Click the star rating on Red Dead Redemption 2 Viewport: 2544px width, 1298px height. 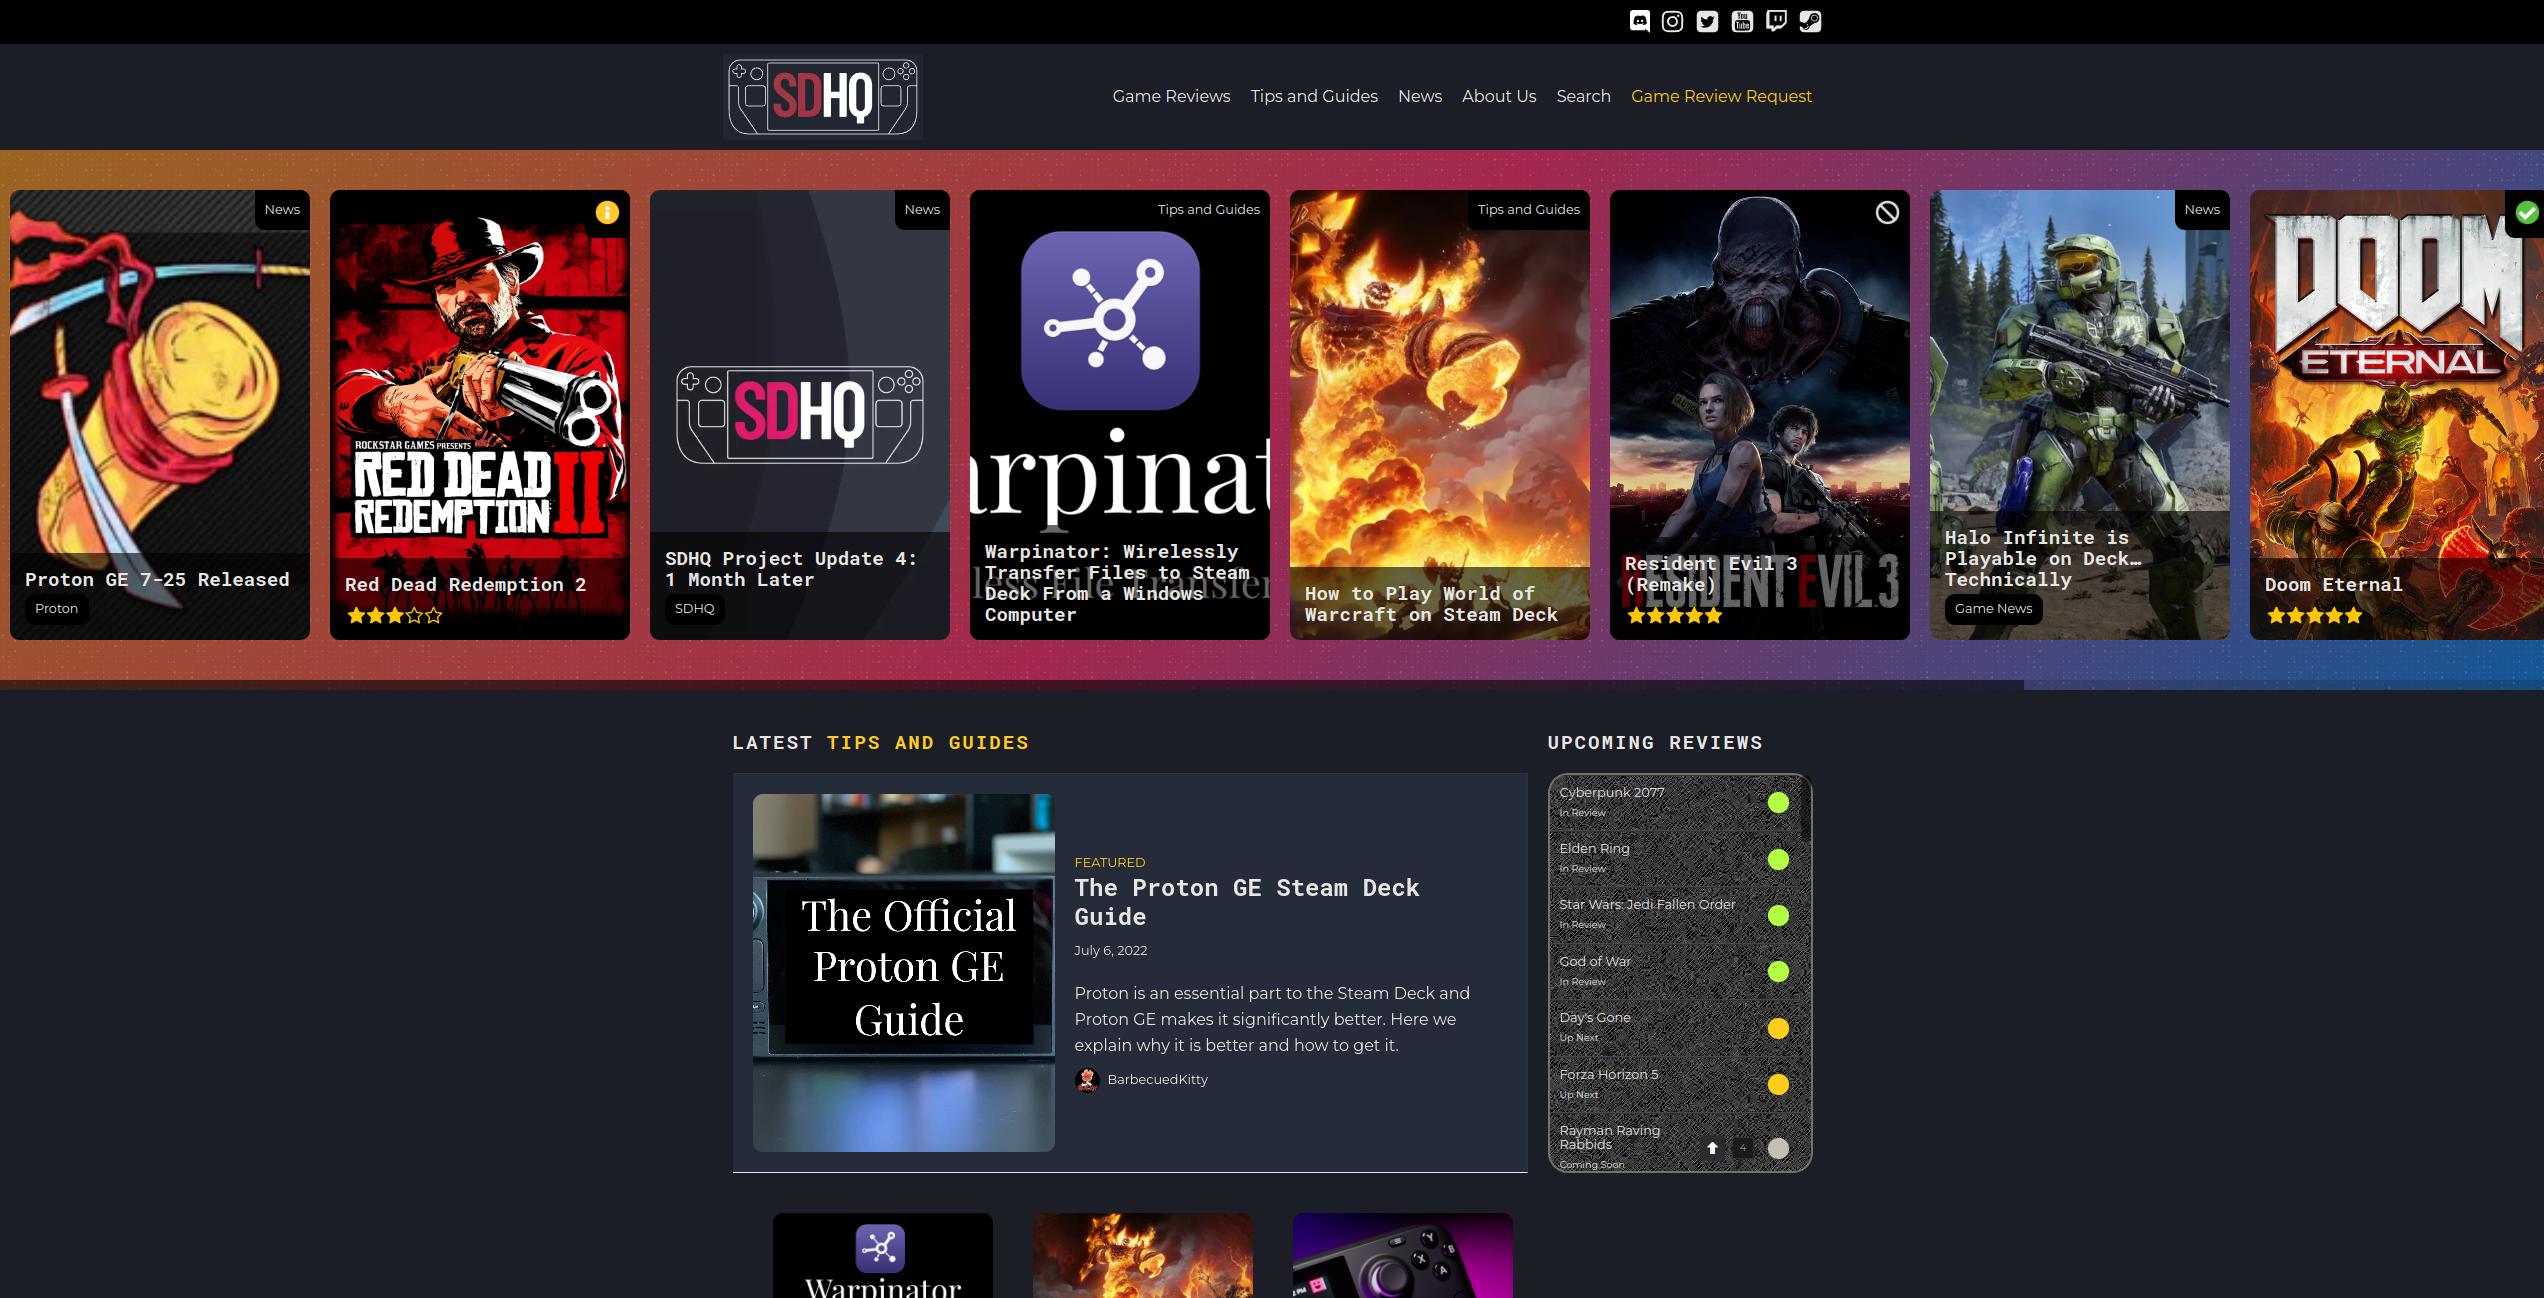394,616
